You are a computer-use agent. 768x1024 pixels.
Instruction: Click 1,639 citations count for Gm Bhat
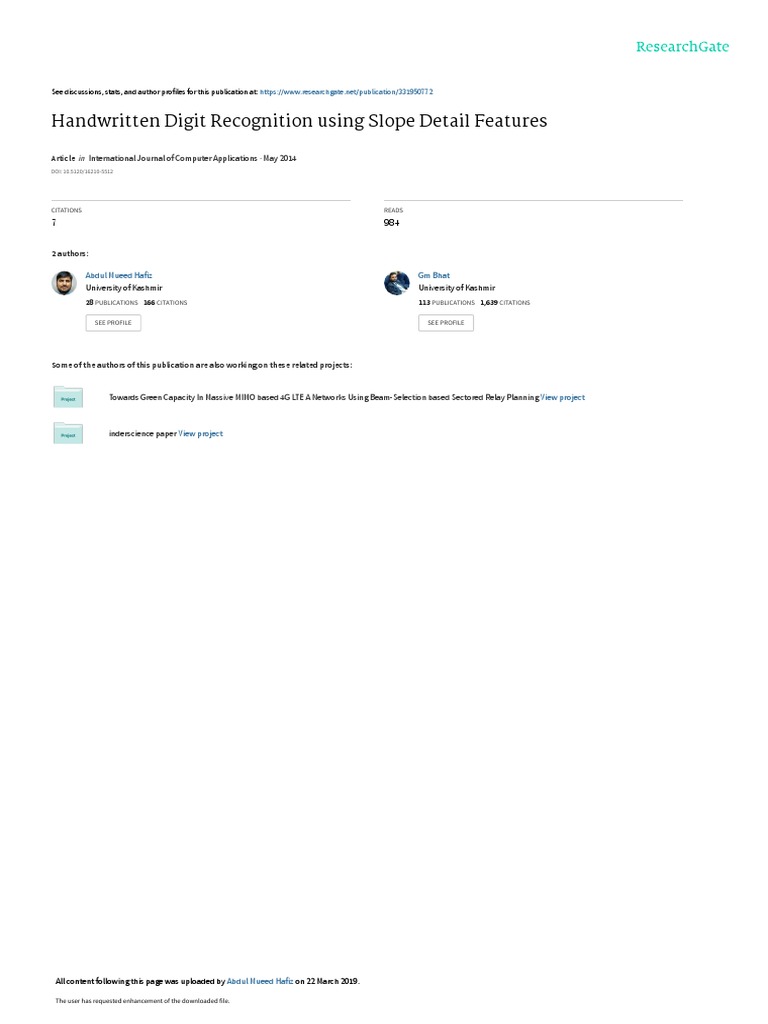click(505, 303)
